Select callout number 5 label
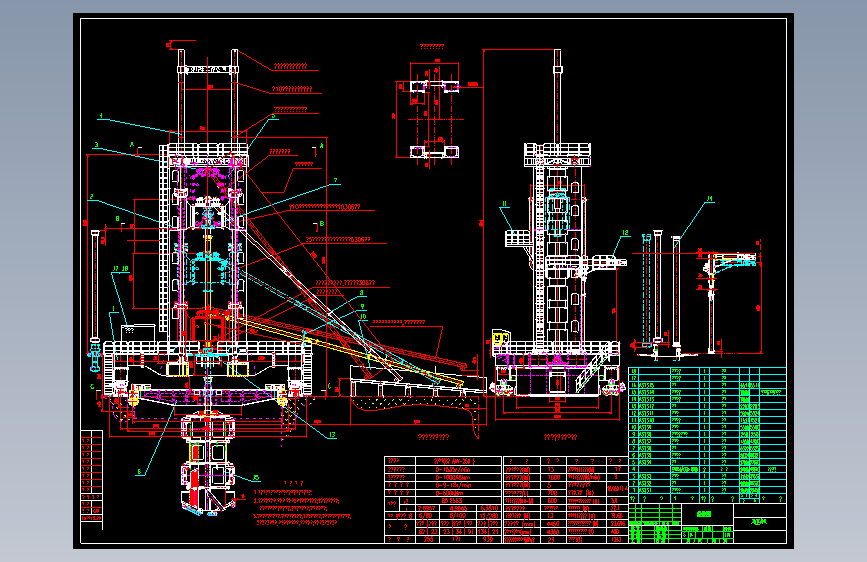This screenshot has height=562, width=867. tap(273, 116)
